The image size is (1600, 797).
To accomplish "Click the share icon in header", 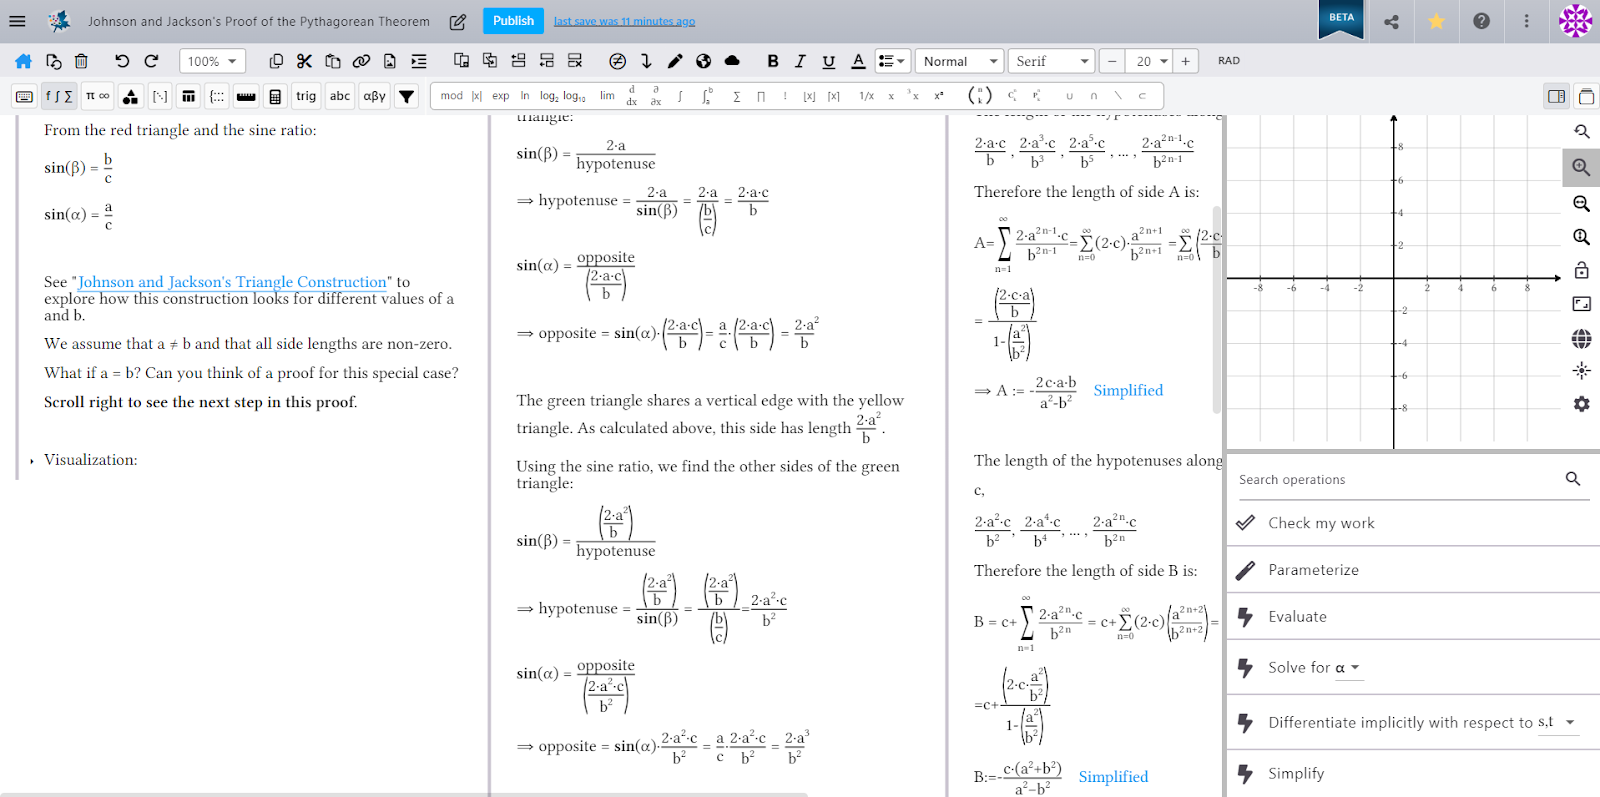I will 1391,21.
